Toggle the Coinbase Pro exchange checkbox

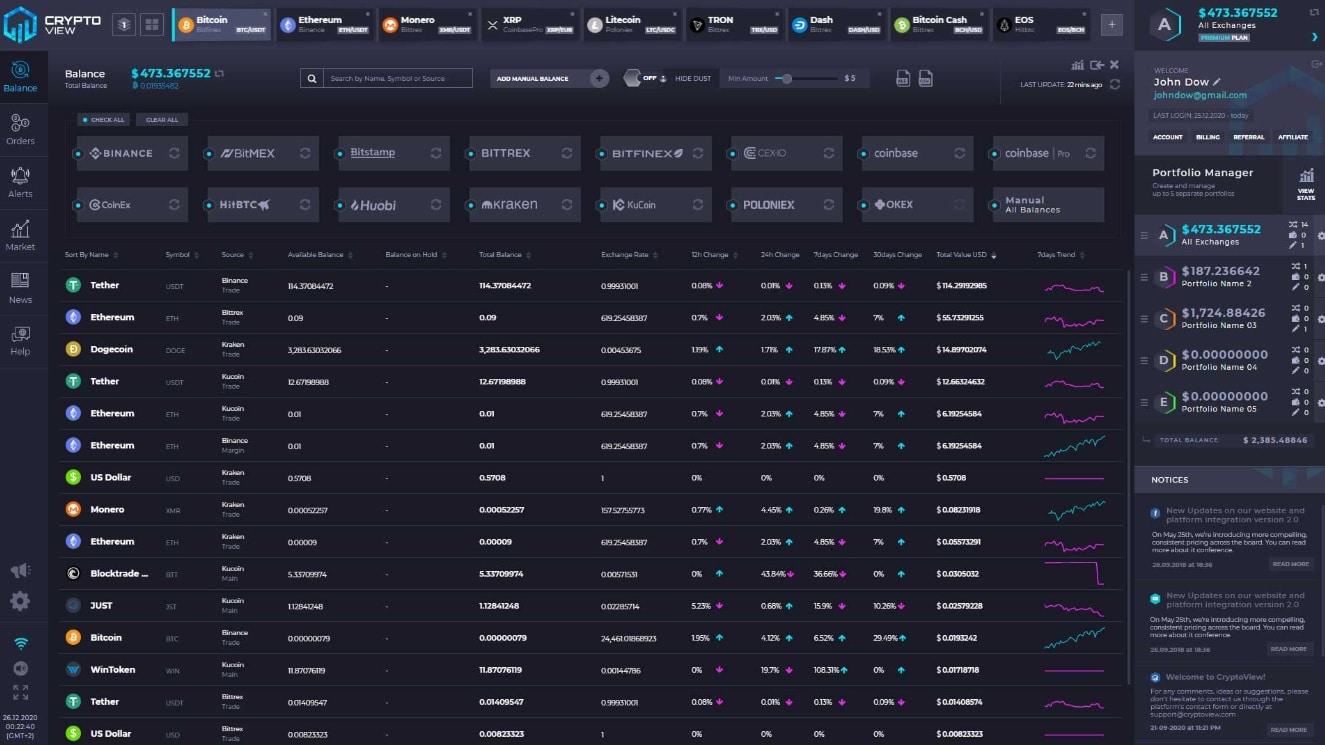995,154
